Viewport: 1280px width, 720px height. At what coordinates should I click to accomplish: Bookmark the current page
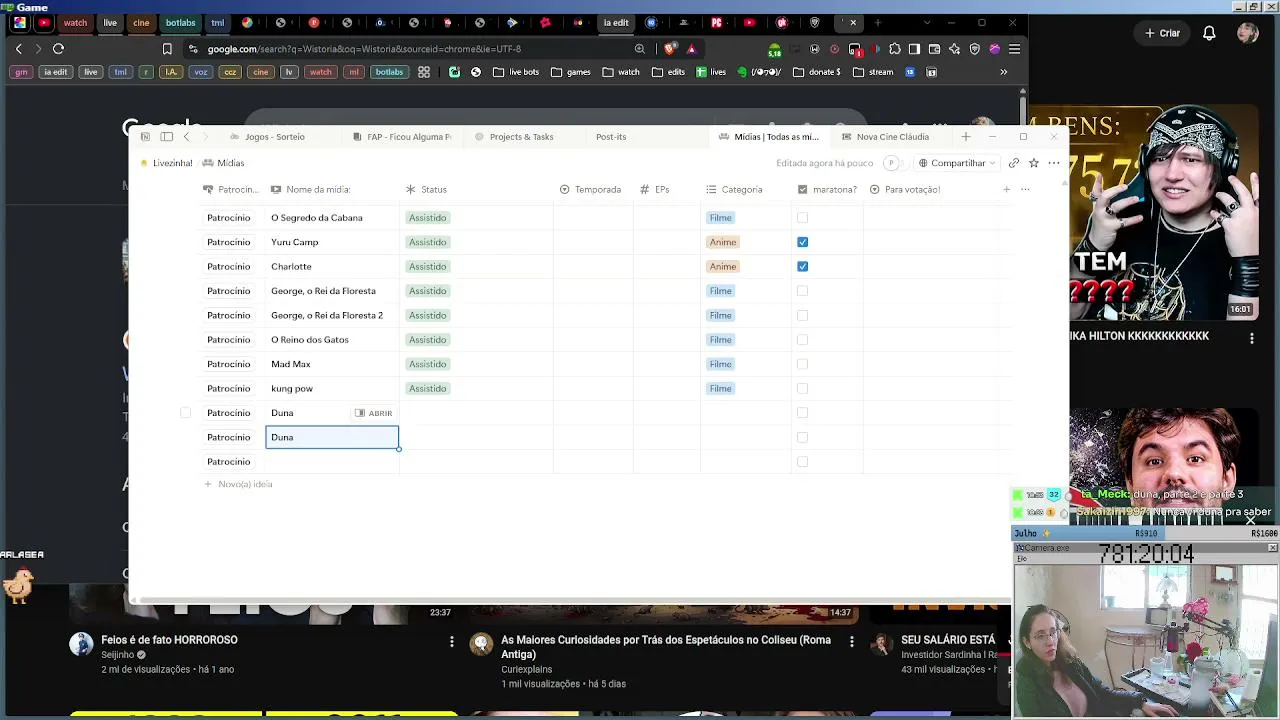click(x=167, y=48)
